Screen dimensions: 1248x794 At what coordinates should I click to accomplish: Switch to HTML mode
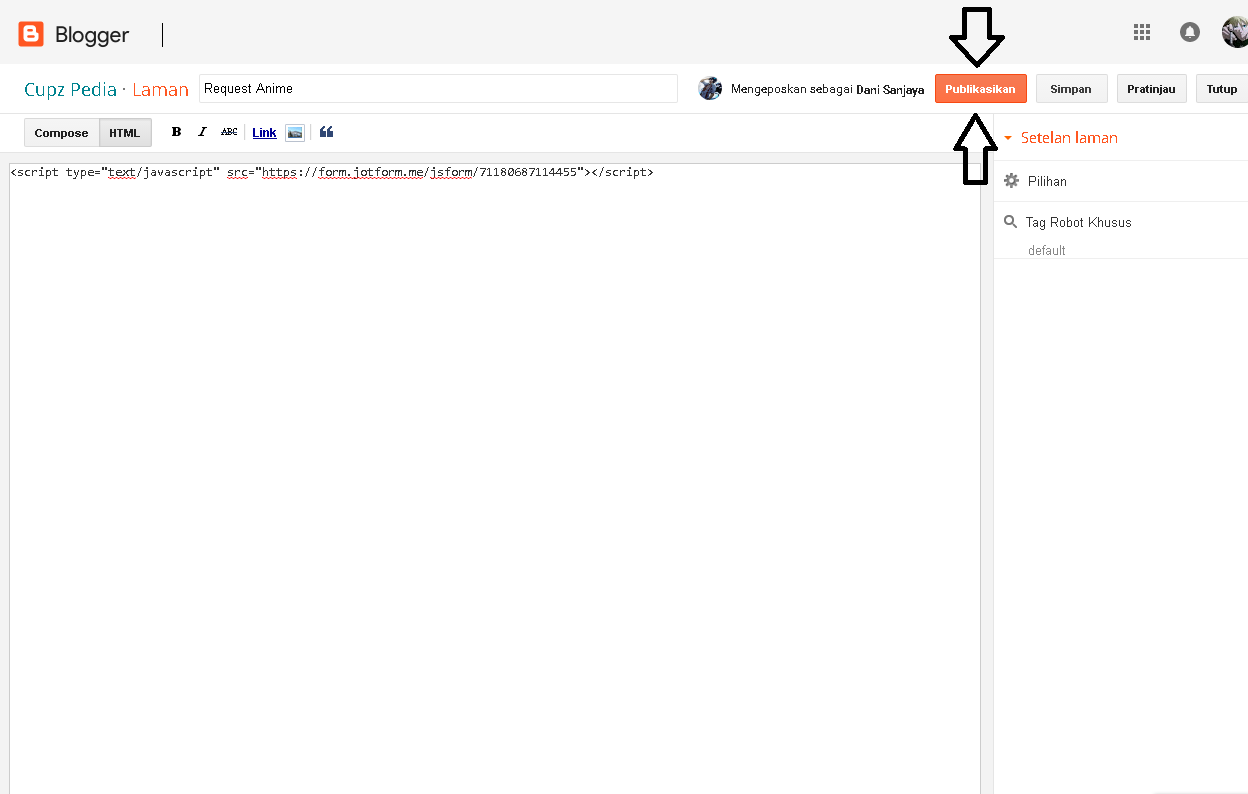coord(125,133)
